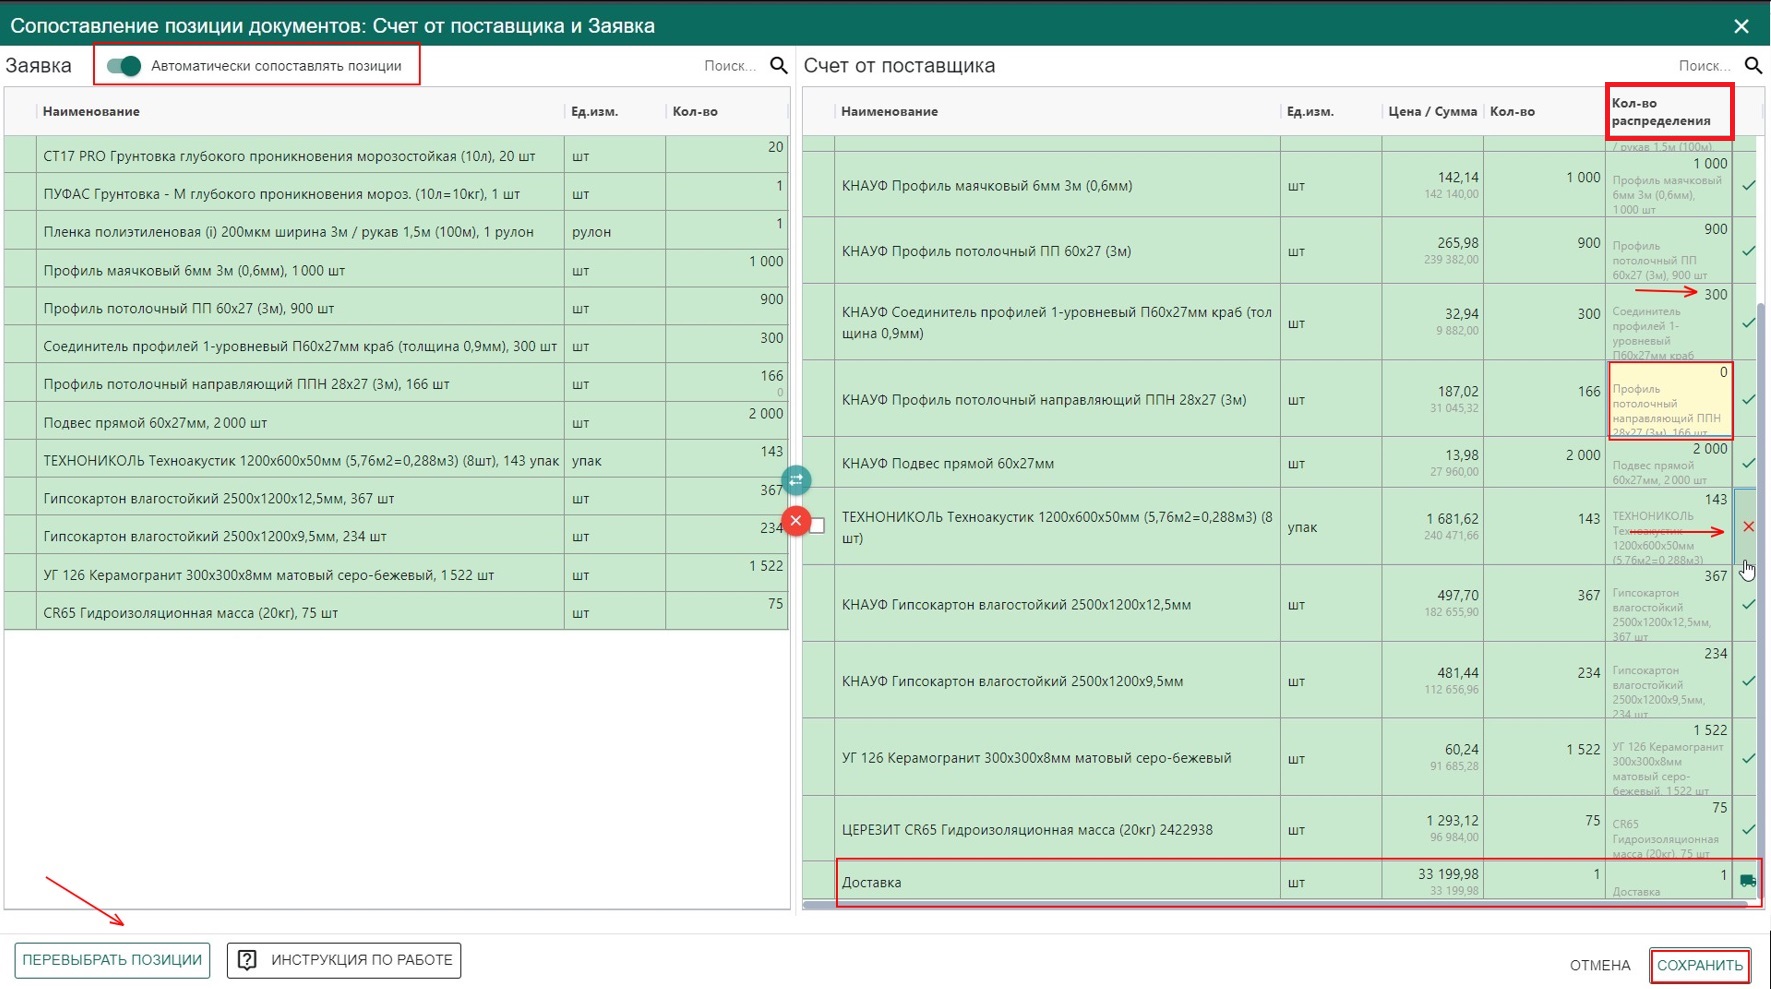Click the Счет от поставщика search field

[1705, 66]
